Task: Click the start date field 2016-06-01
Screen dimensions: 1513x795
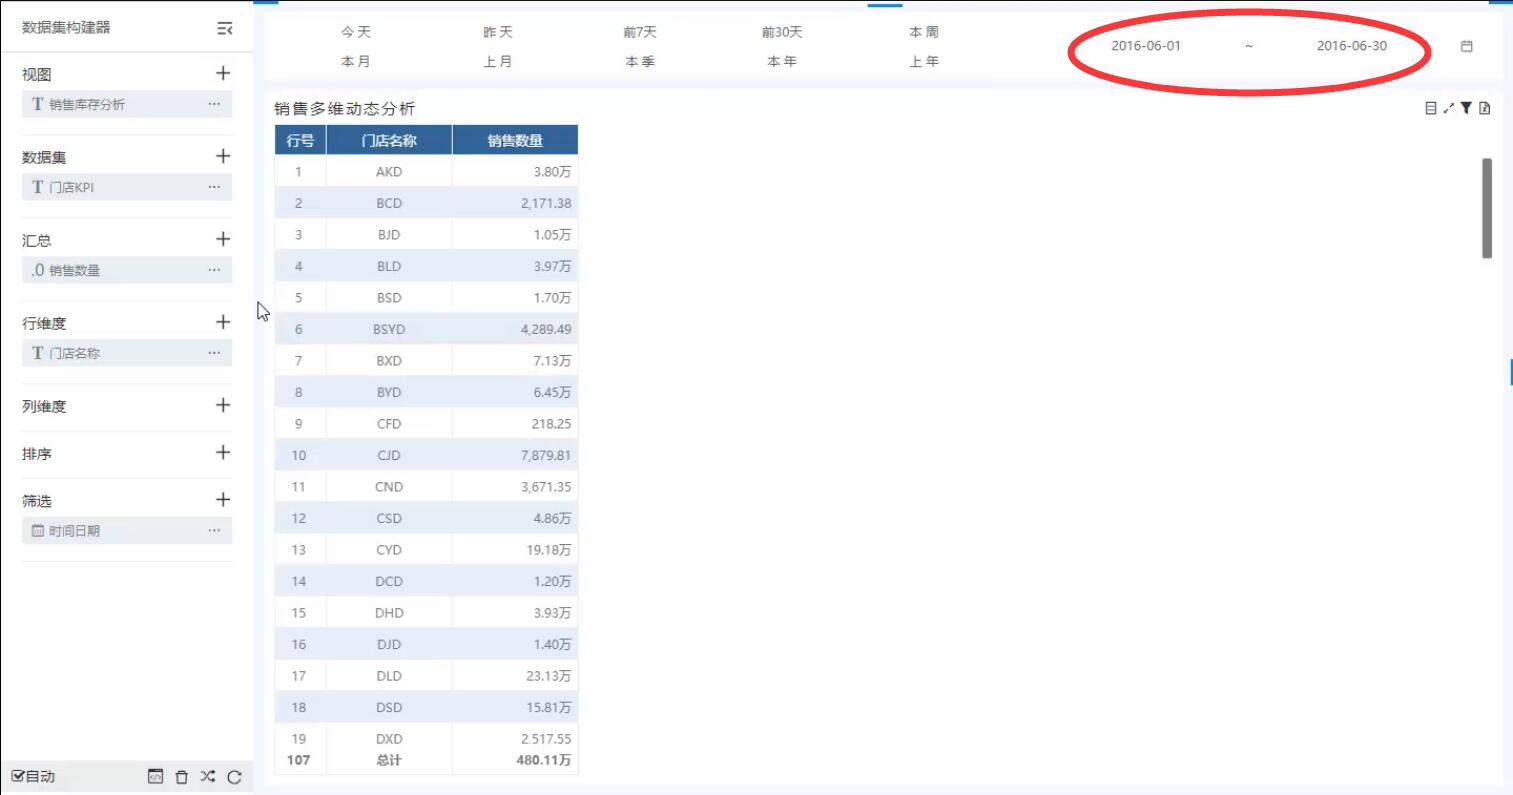Action: click(1146, 46)
